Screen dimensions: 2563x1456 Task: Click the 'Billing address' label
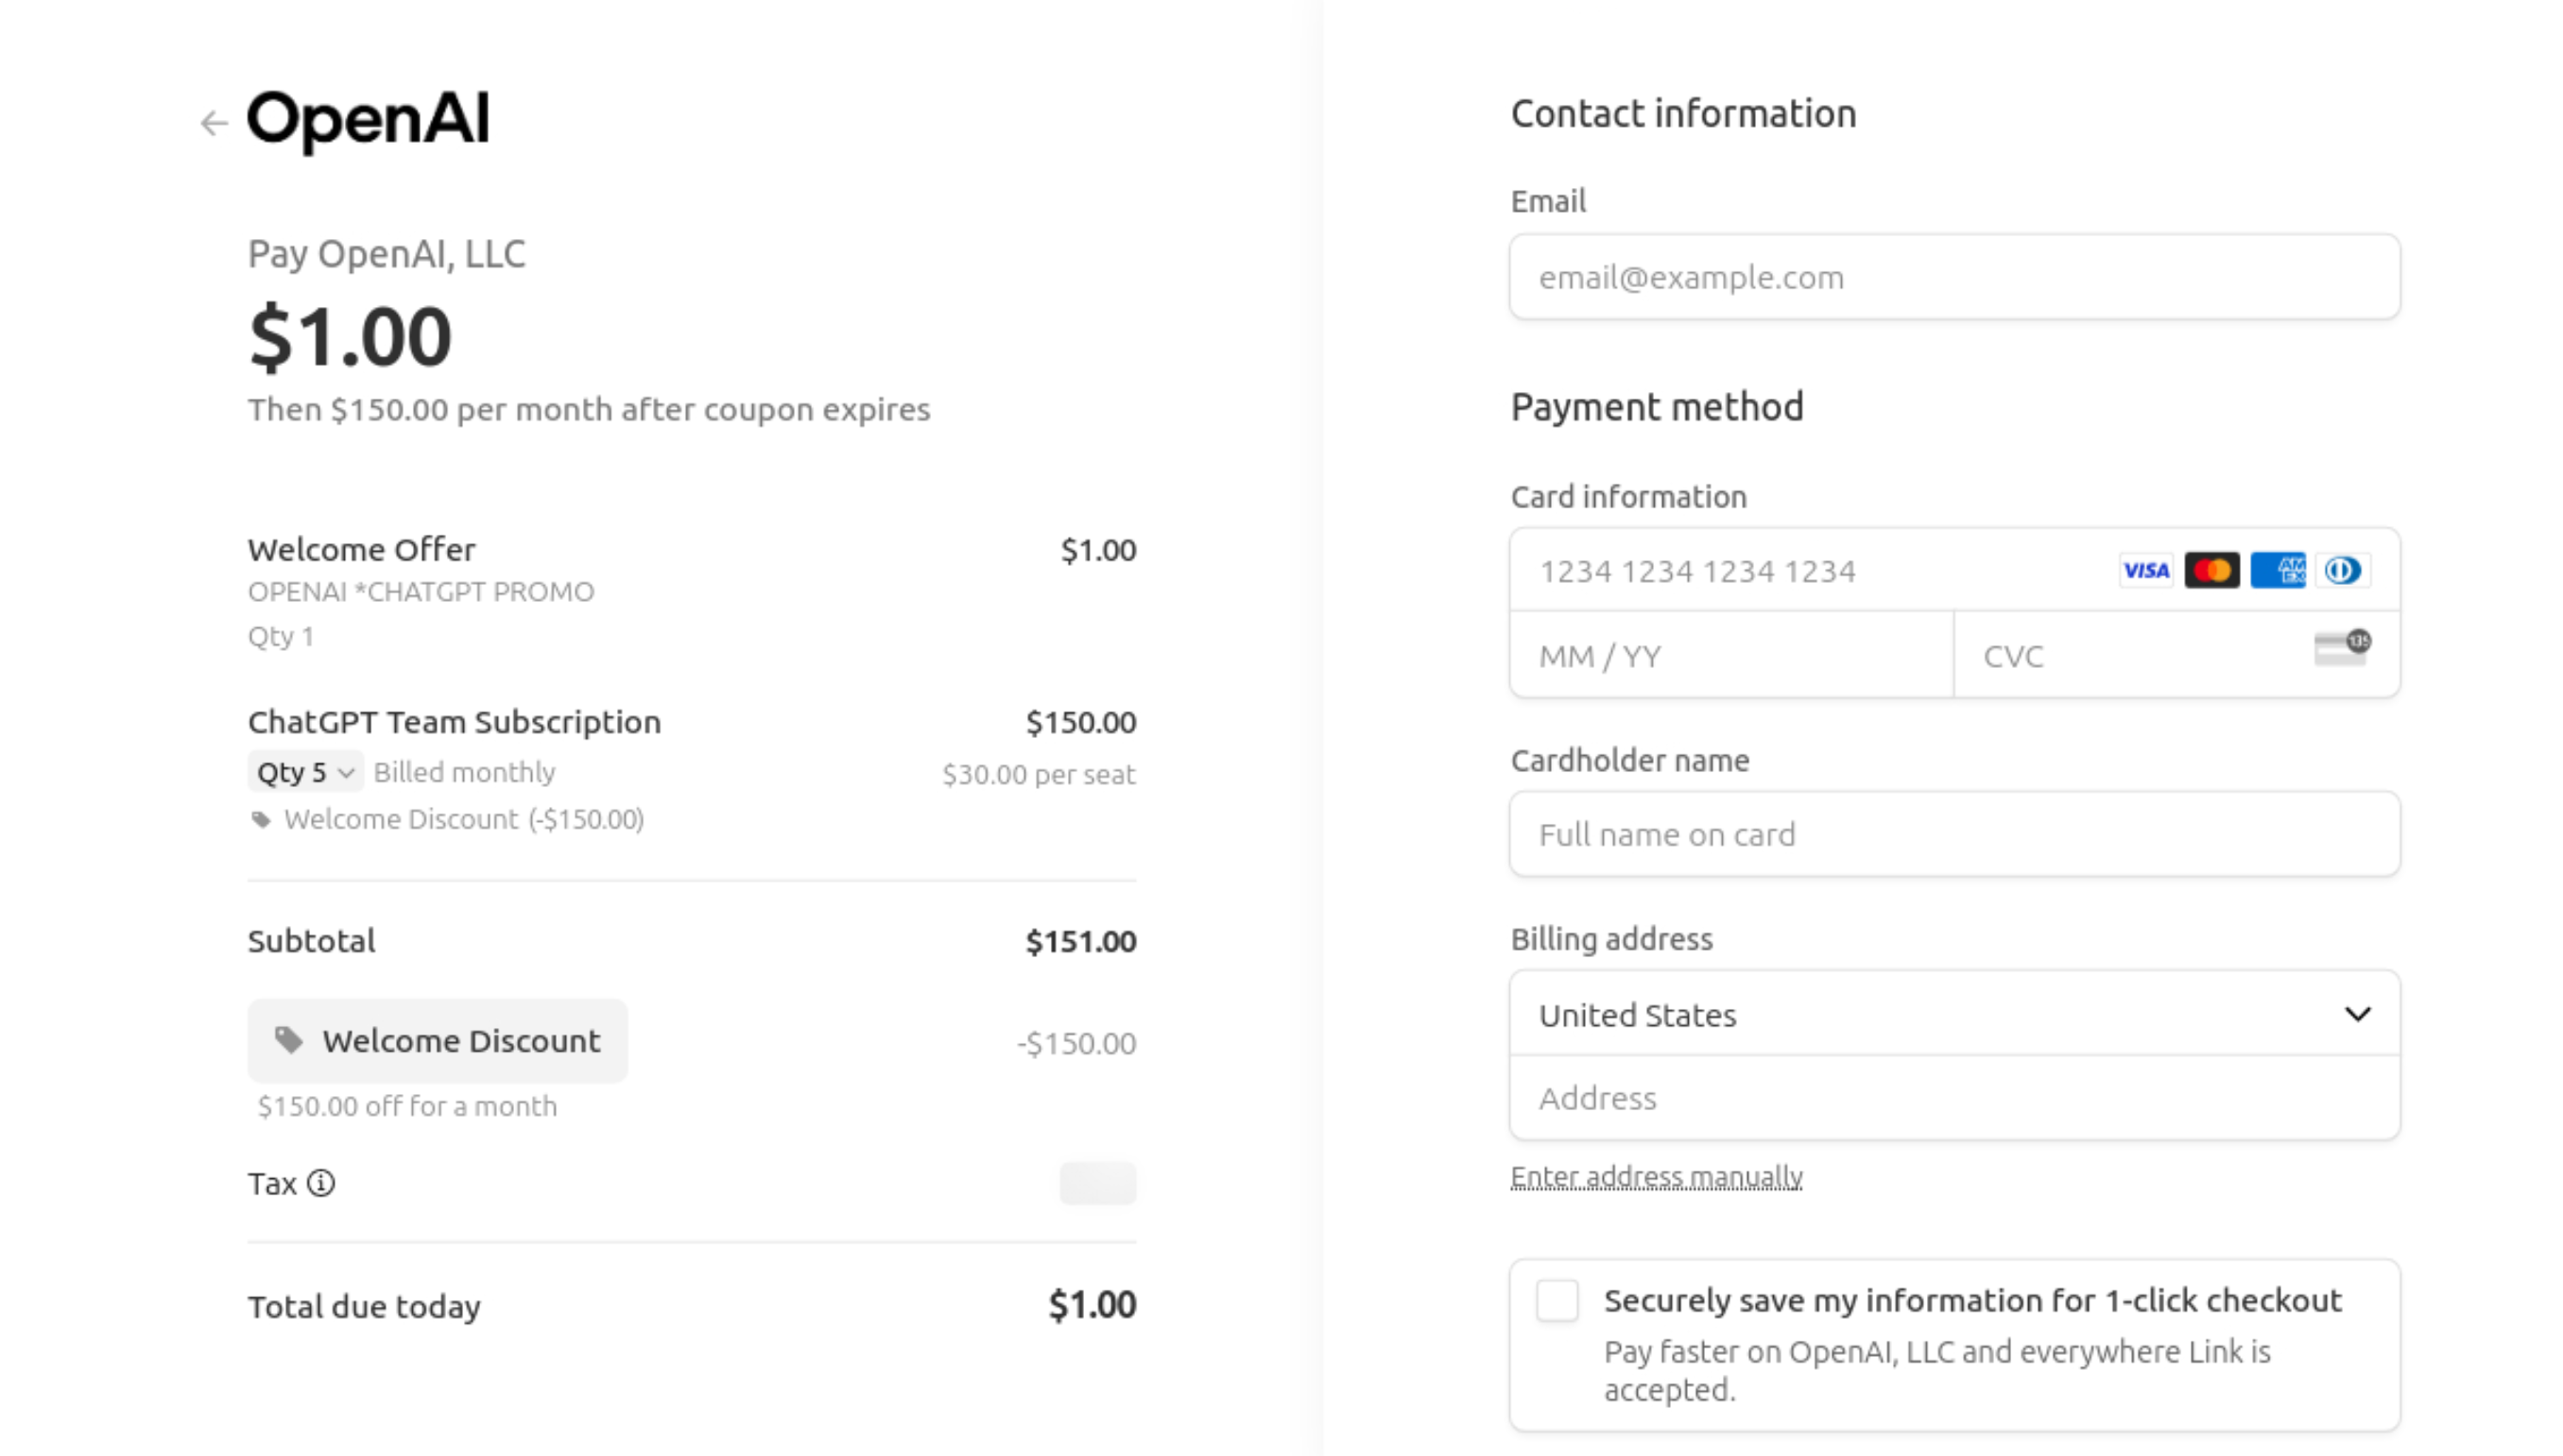pyautogui.click(x=1611, y=939)
